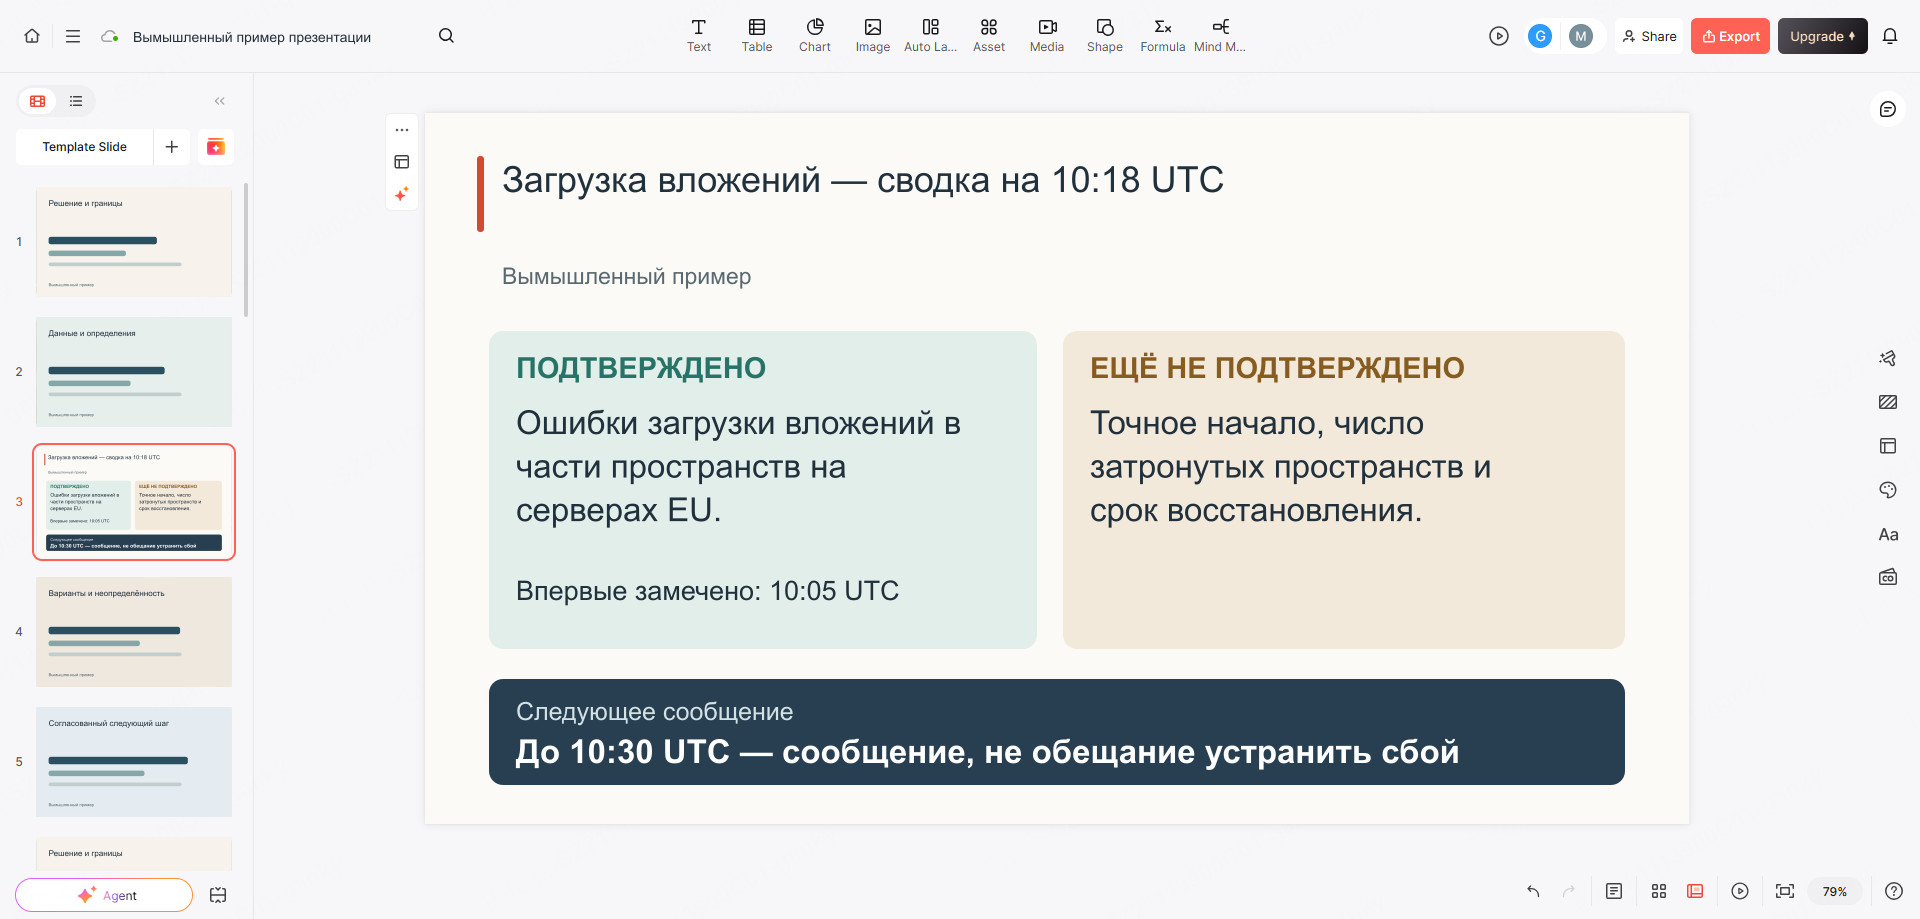The image size is (1920, 919).
Task: Open the 79% zoom level menu
Action: tap(1835, 891)
